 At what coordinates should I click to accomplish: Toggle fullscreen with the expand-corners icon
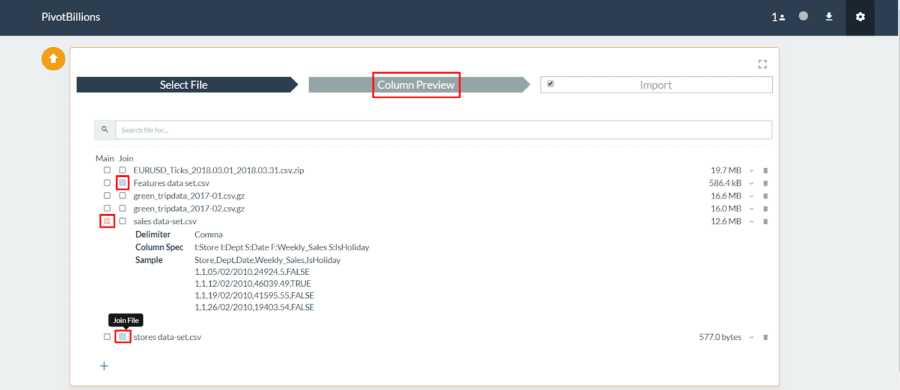(762, 64)
